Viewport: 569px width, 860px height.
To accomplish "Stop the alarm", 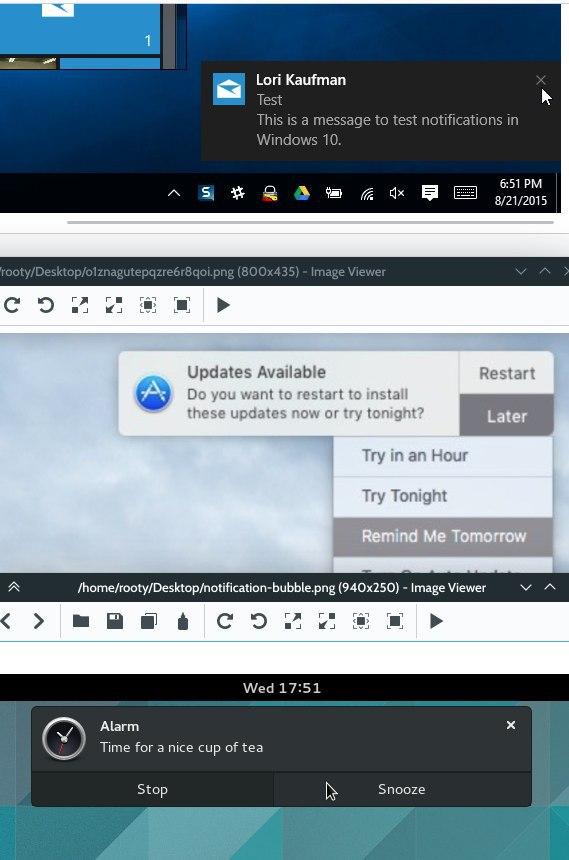I will [x=152, y=789].
